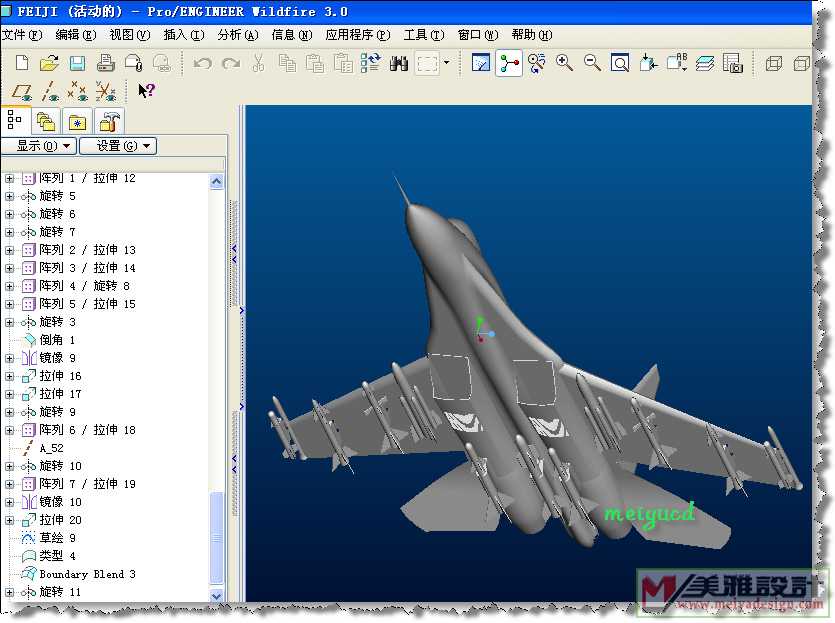Open the Reorient view icon

pos(648,63)
